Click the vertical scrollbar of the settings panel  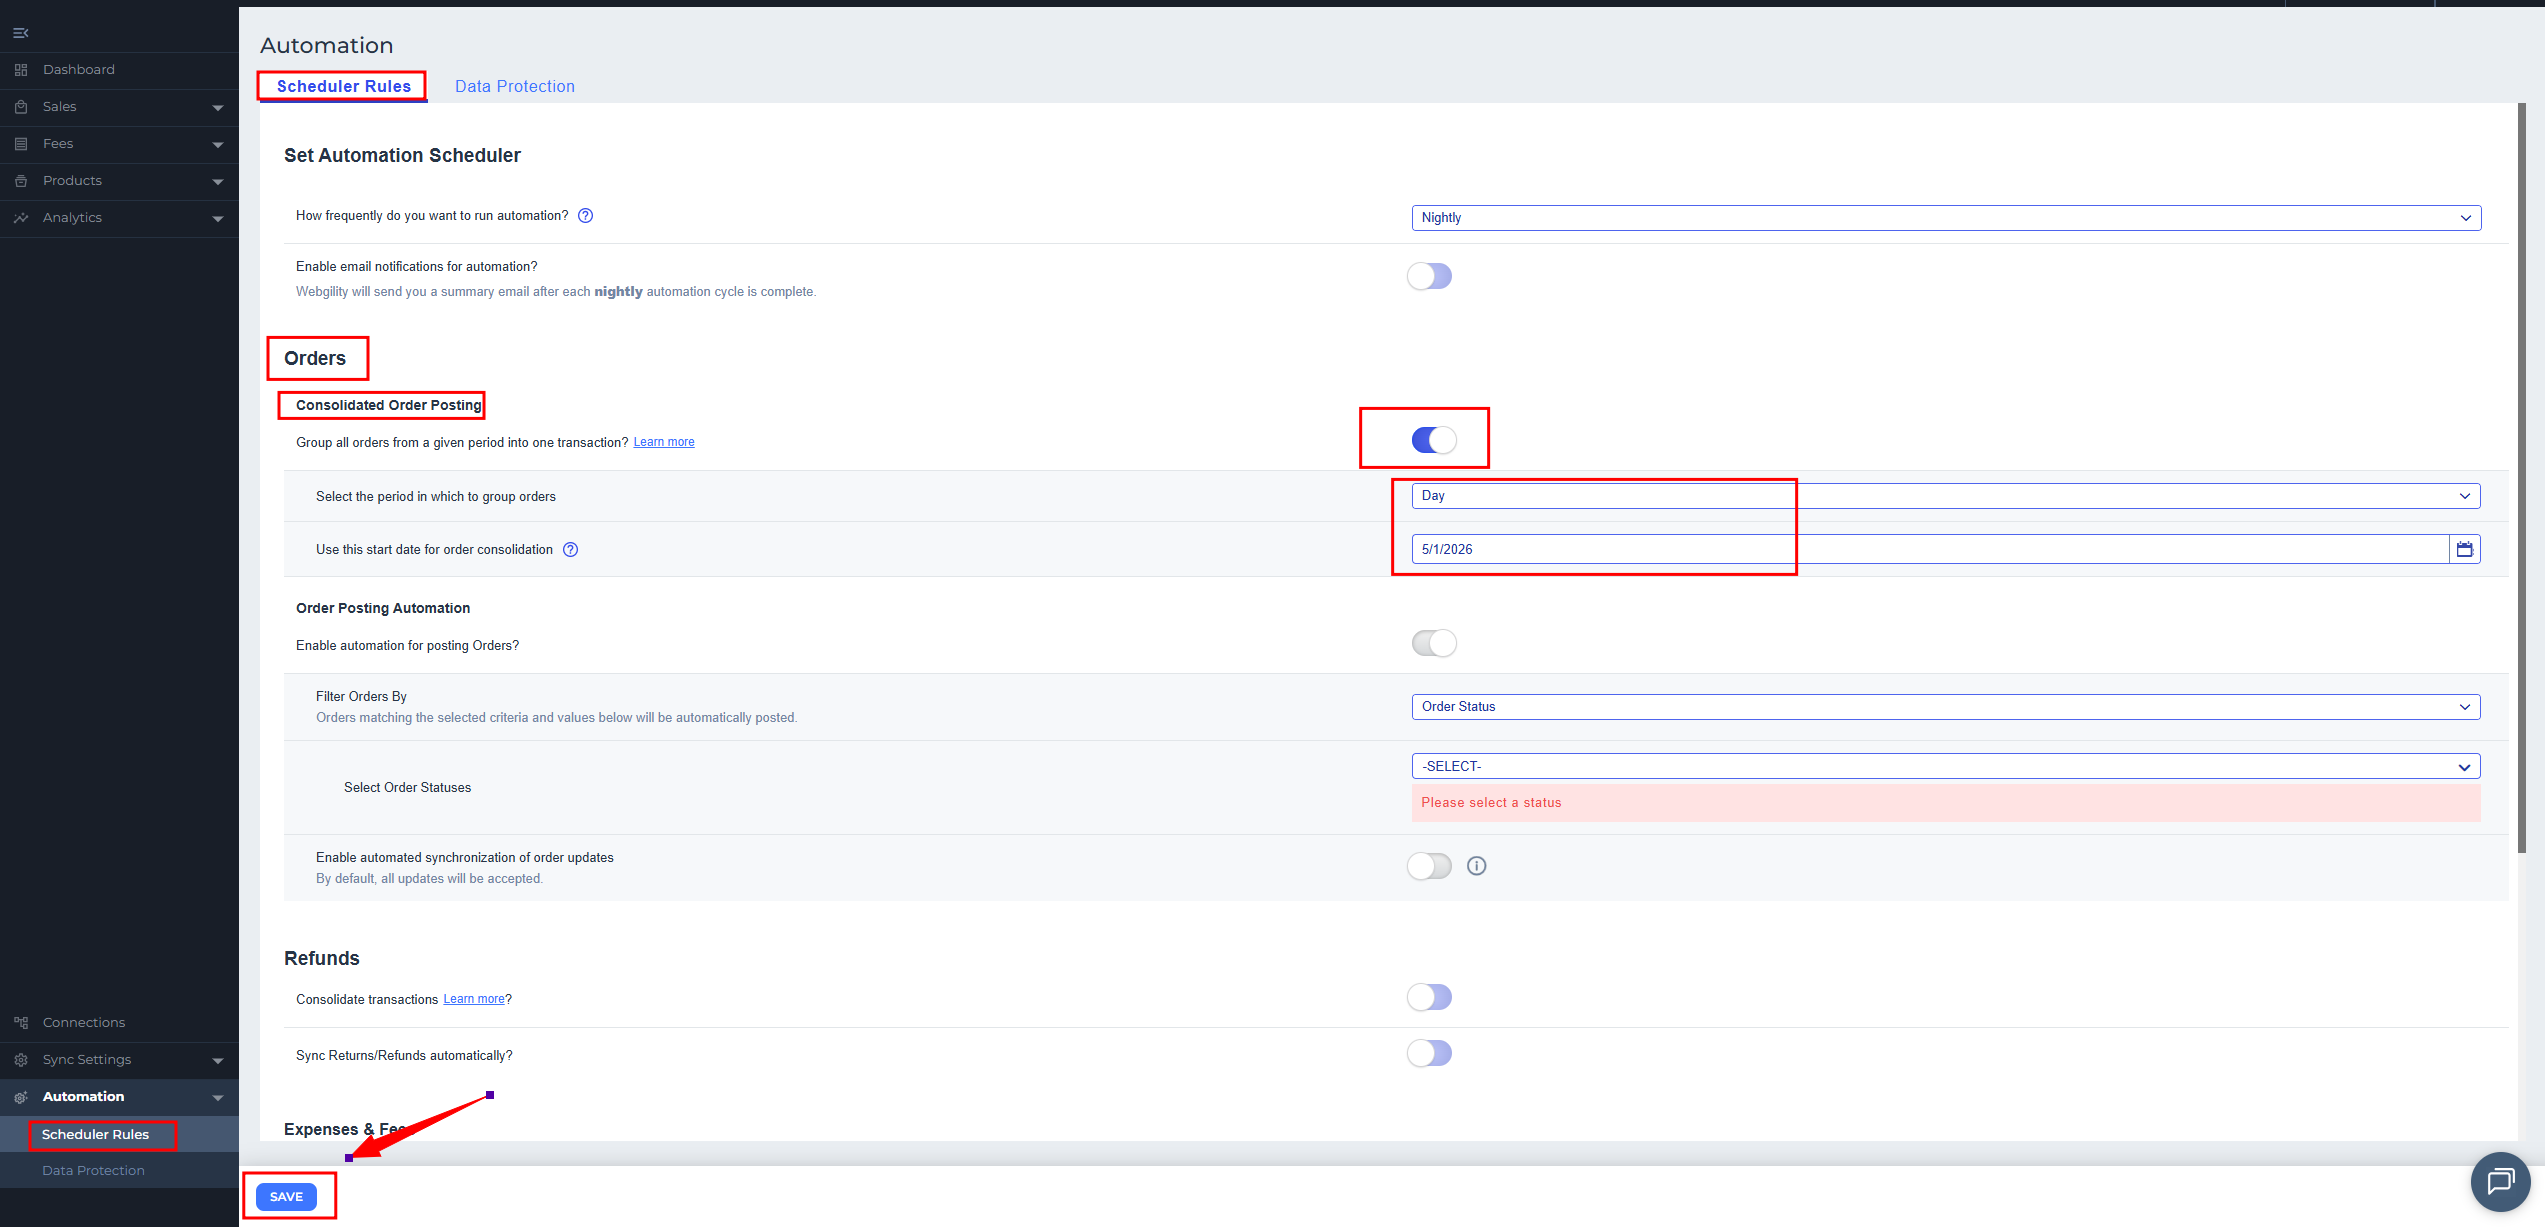click(x=2522, y=478)
